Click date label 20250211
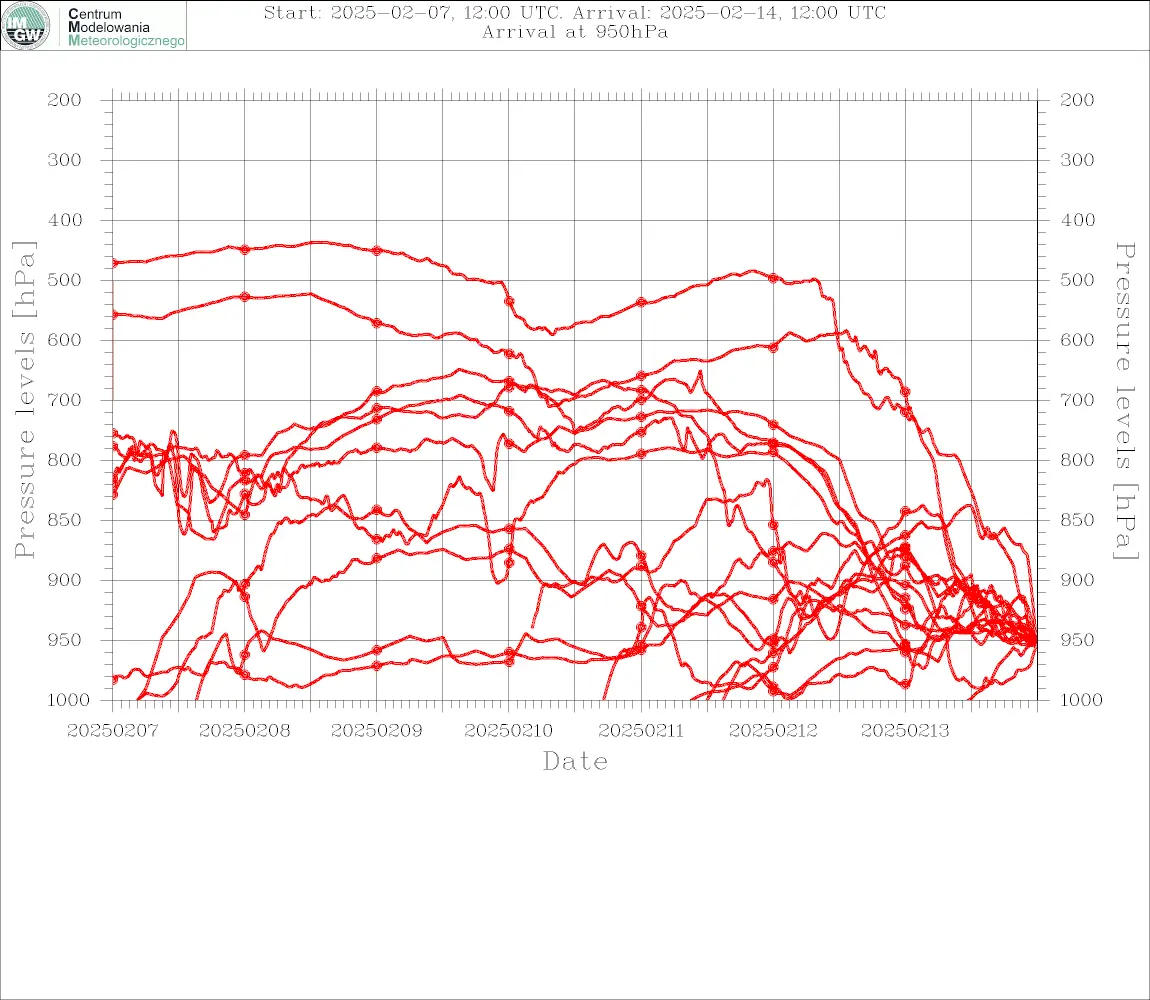Image resolution: width=1150 pixels, height=1000 pixels. [x=641, y=731]
